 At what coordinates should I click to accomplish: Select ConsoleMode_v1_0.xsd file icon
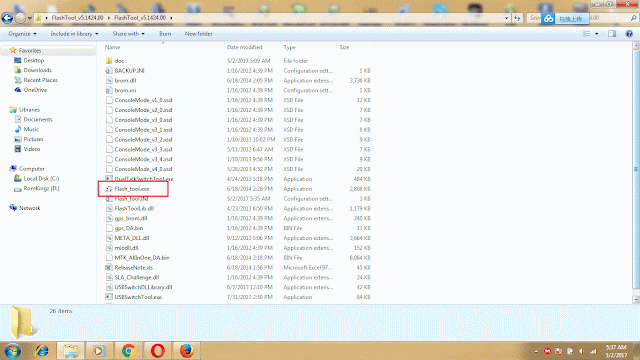point(109,100)
